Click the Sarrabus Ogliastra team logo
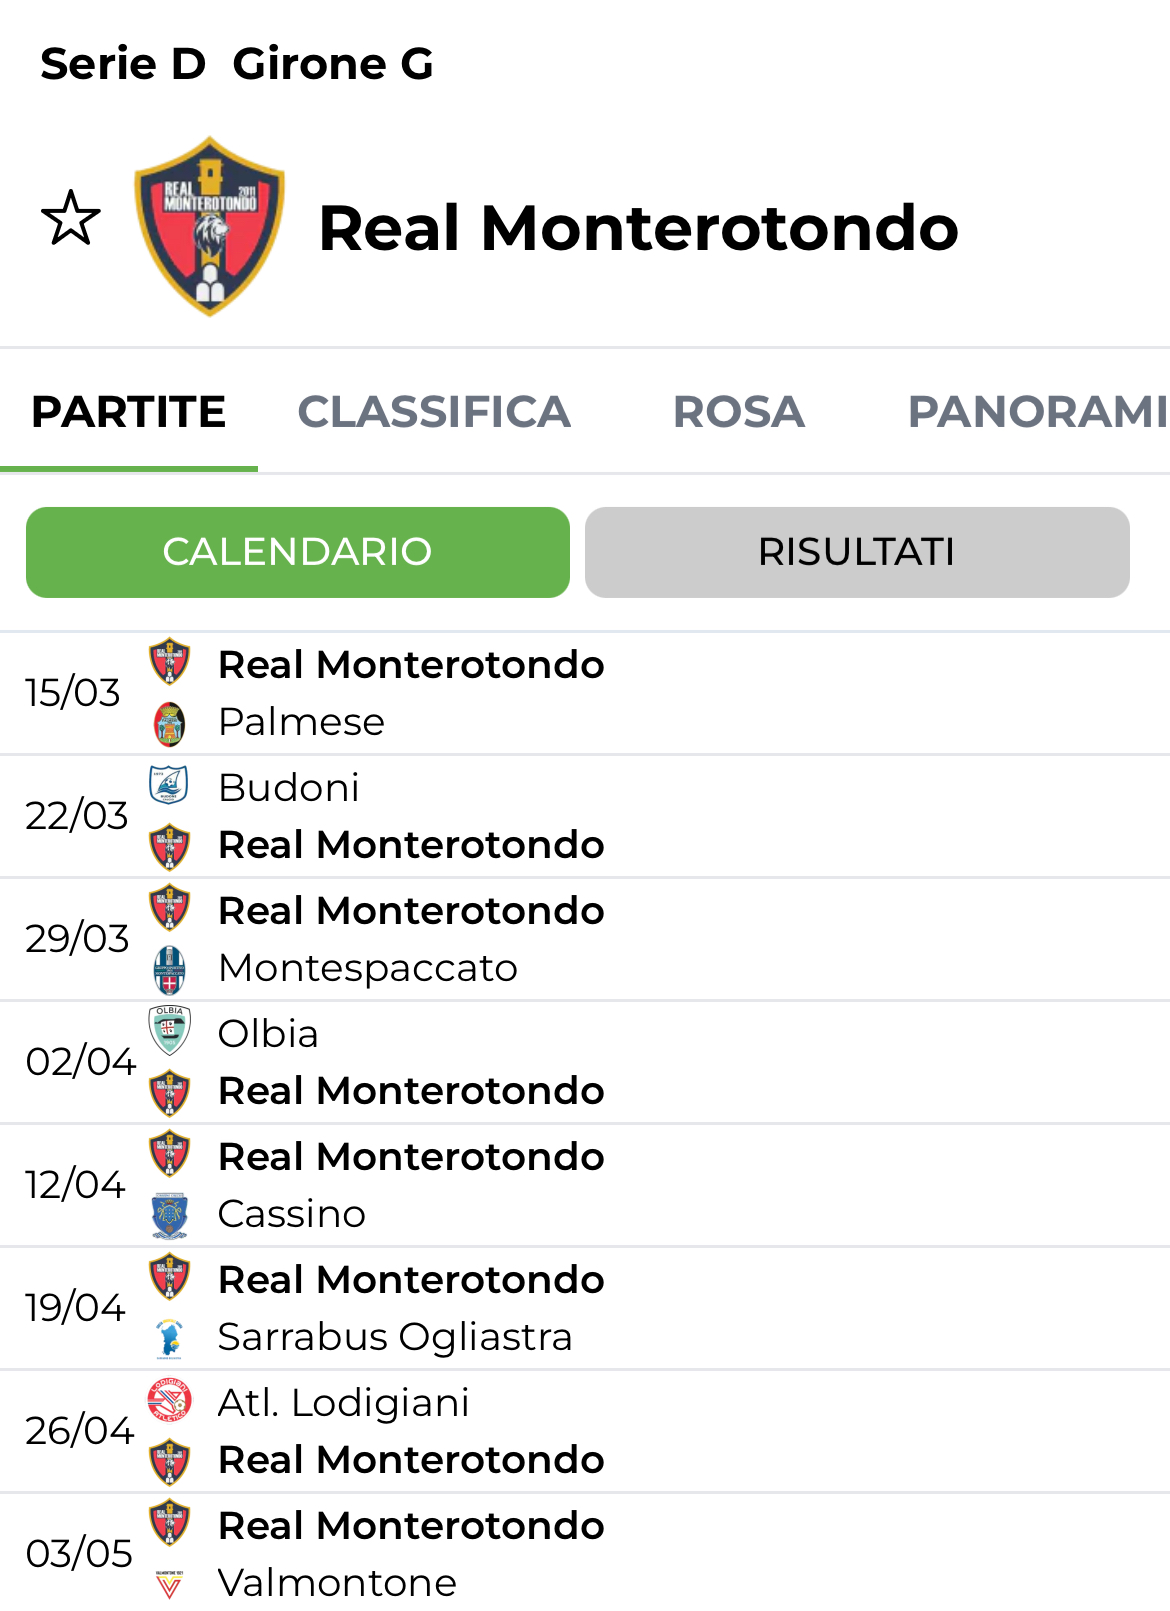The image size is (1170, 1611). click(170, 1338)
